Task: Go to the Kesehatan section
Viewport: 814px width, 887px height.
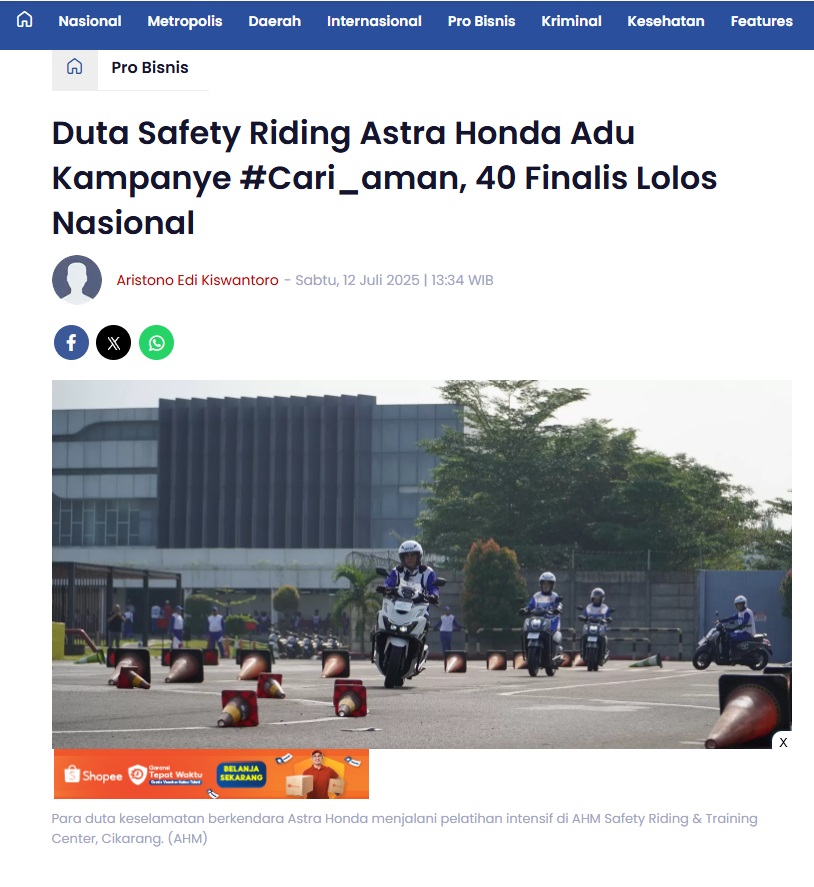Action: coord(666,21)
